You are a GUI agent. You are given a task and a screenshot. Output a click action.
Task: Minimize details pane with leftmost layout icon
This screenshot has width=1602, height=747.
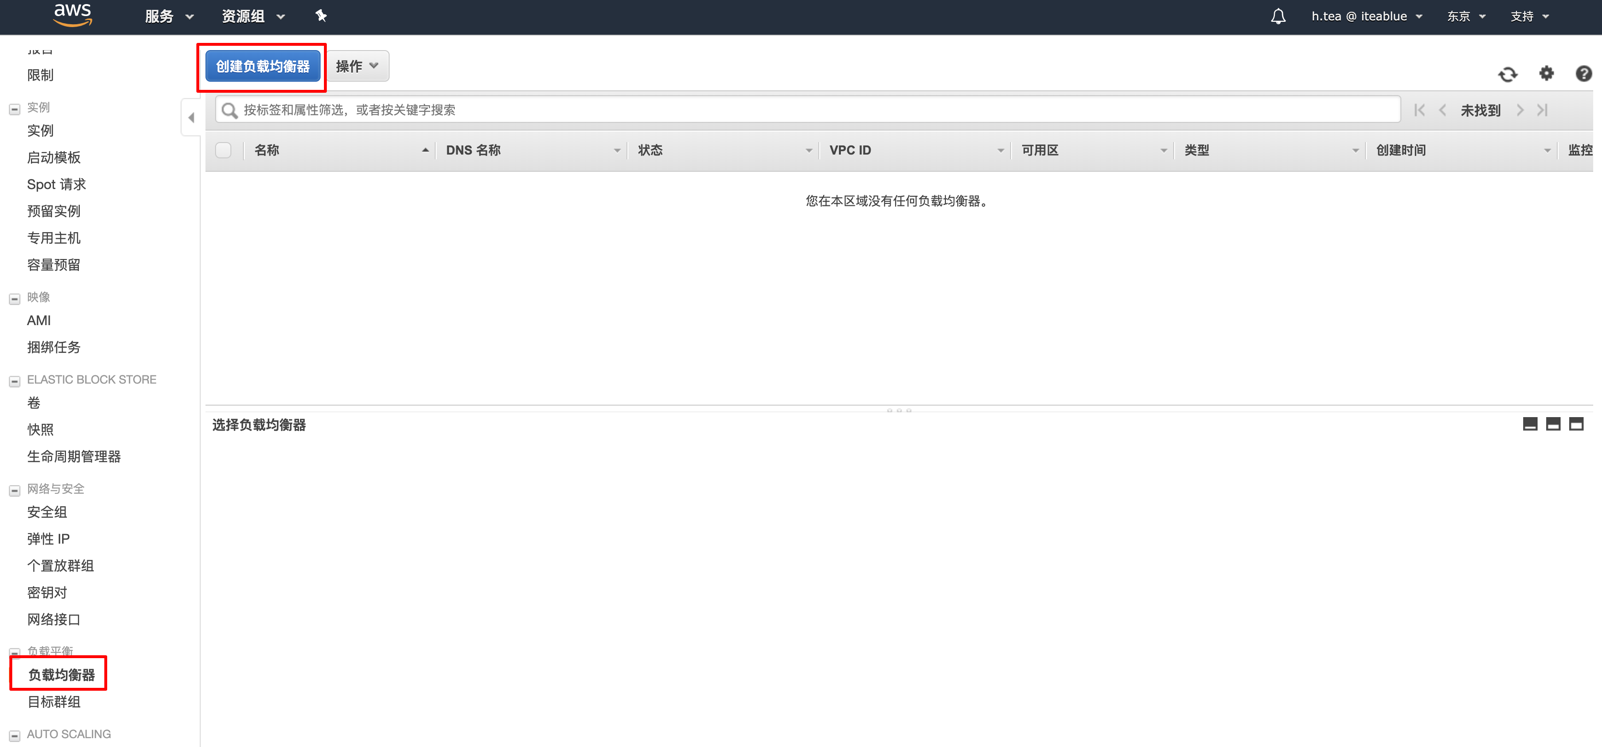[1530, 424]
